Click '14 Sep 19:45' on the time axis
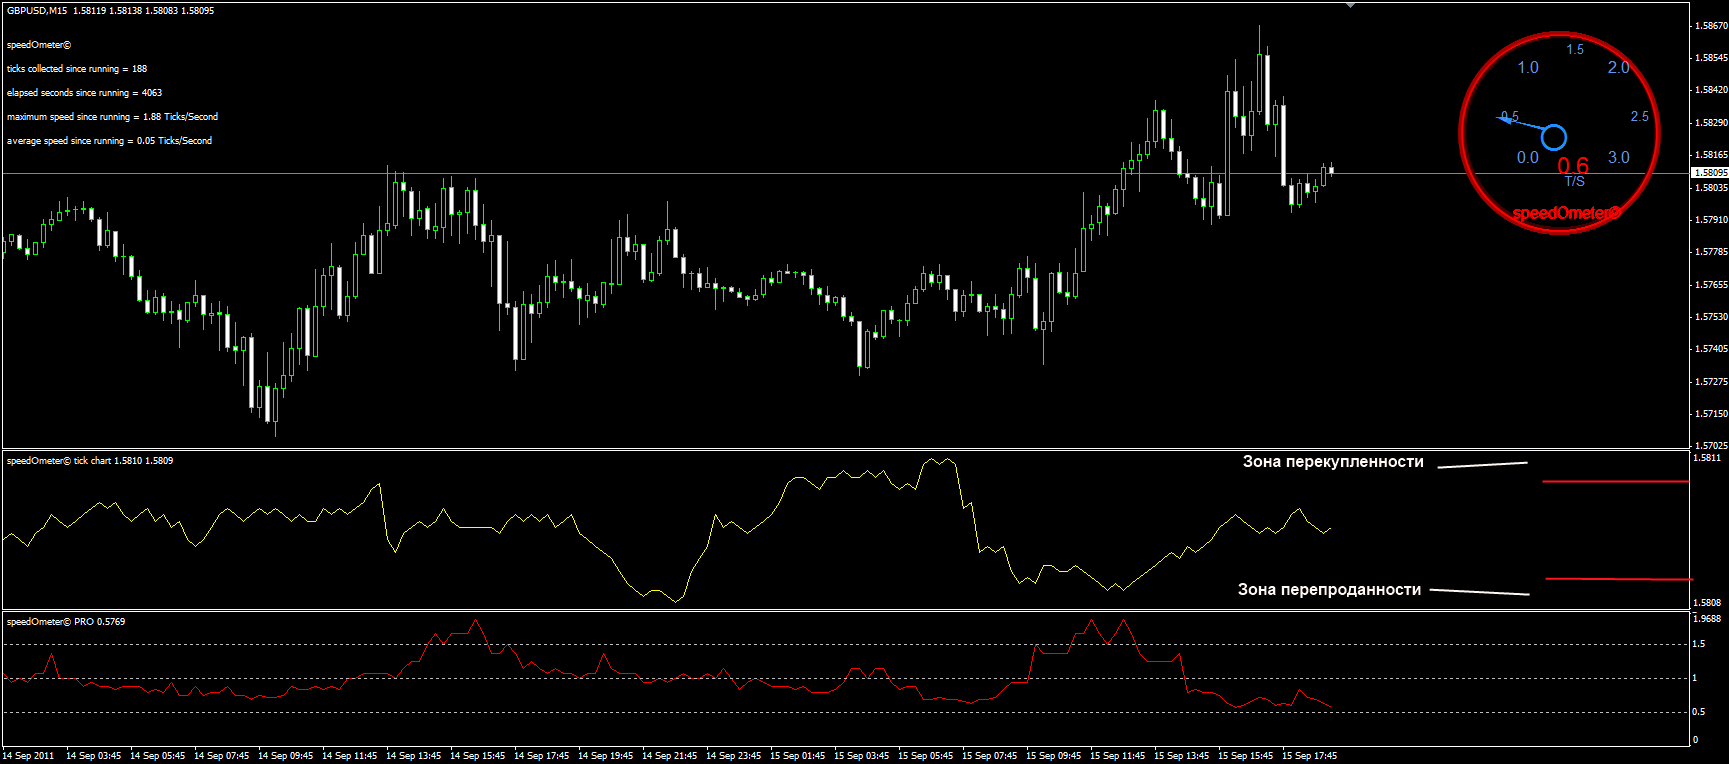Image resolution: width=1729 pixels, height=764 pixels. (605, 756)
